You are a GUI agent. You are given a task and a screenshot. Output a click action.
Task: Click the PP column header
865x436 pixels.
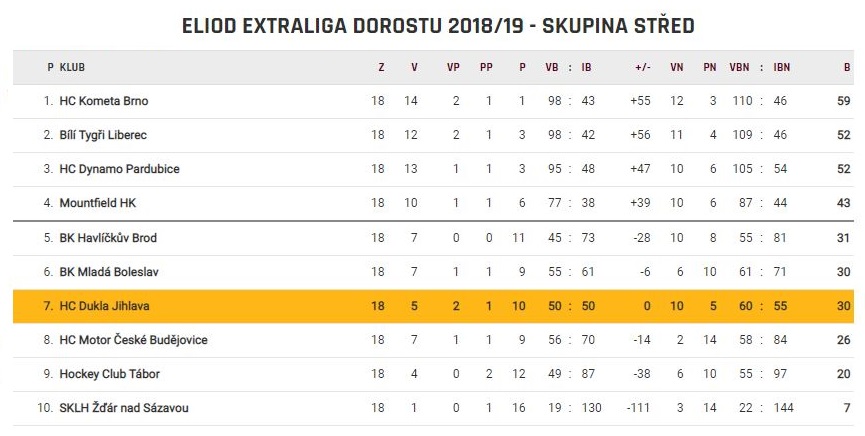[486, 67]
